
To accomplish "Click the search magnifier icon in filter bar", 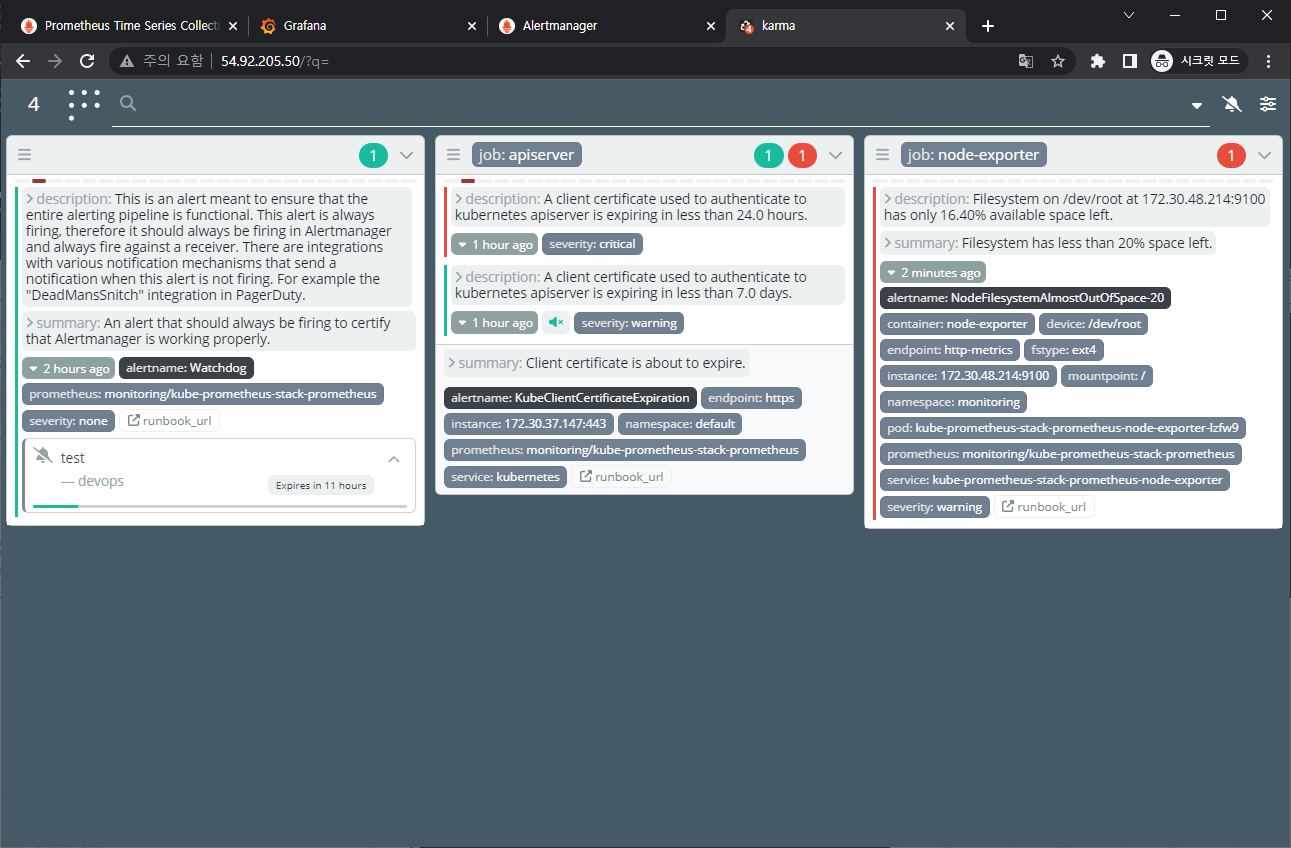I will pyautogui.click(x=128, y=103).
